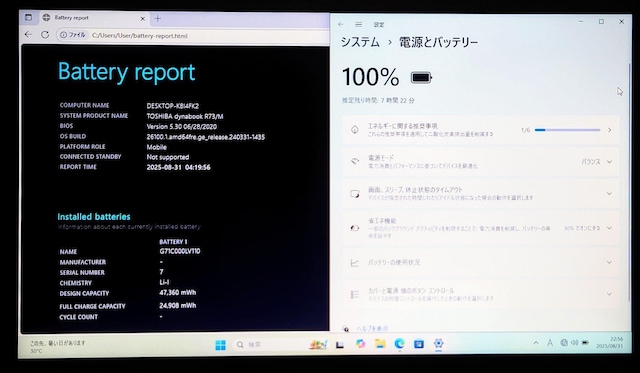Click the screen and sleep icon
640x373 pixels.
click(355, 193)
